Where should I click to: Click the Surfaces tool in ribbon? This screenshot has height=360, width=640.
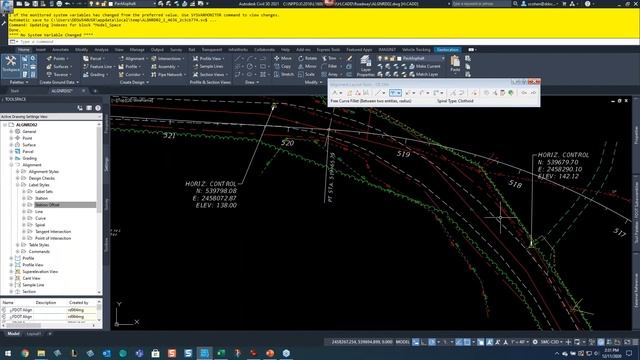click(x=59, y=67)
